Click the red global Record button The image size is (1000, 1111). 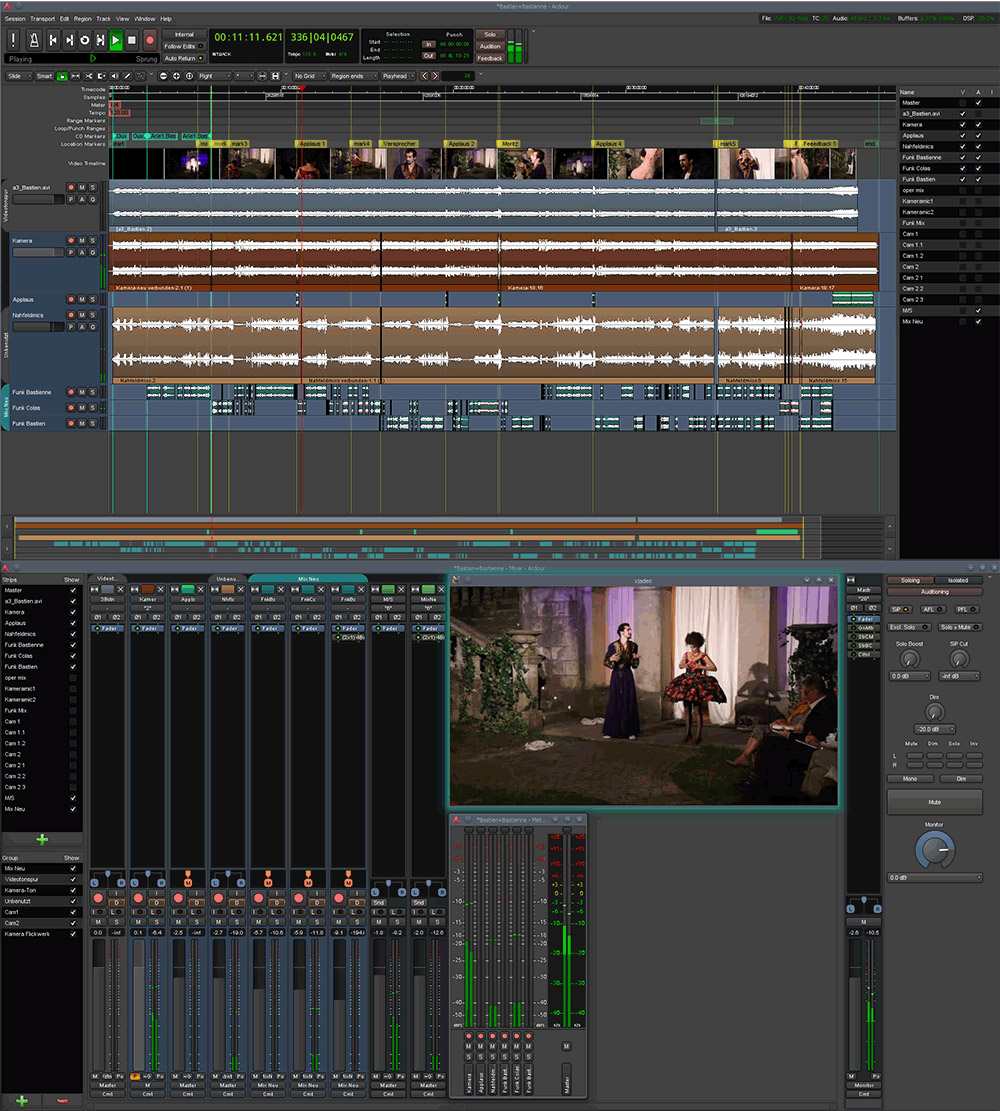[x=149, y=40]
